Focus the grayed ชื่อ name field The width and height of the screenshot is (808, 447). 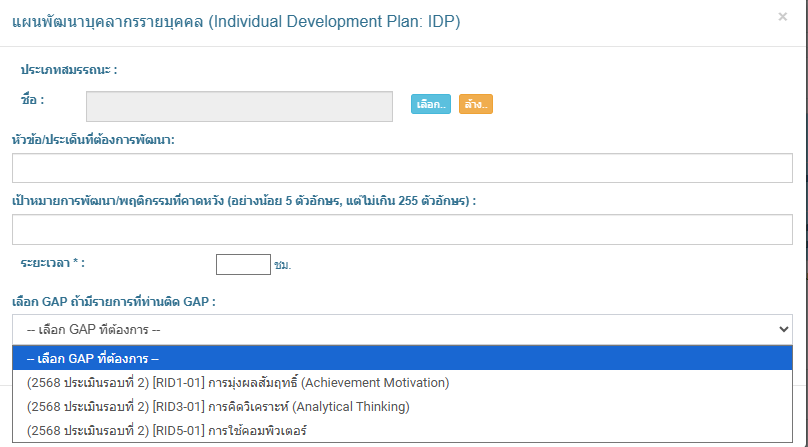[239, 107]
